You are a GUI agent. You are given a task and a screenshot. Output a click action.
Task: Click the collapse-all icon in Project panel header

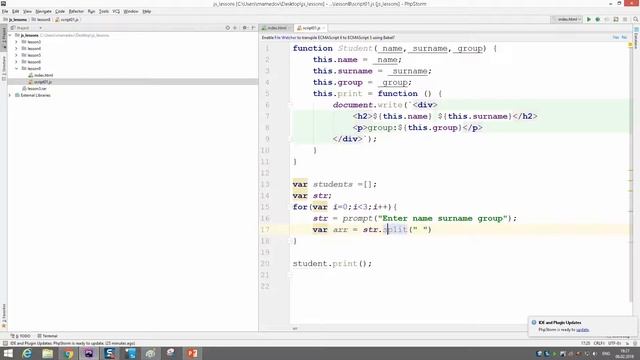(235, 28)
